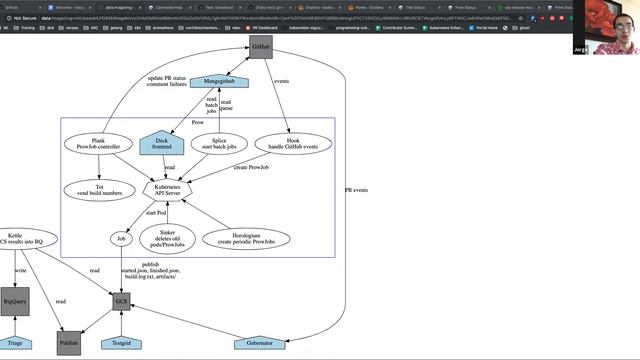Click the Triage node

15,343
